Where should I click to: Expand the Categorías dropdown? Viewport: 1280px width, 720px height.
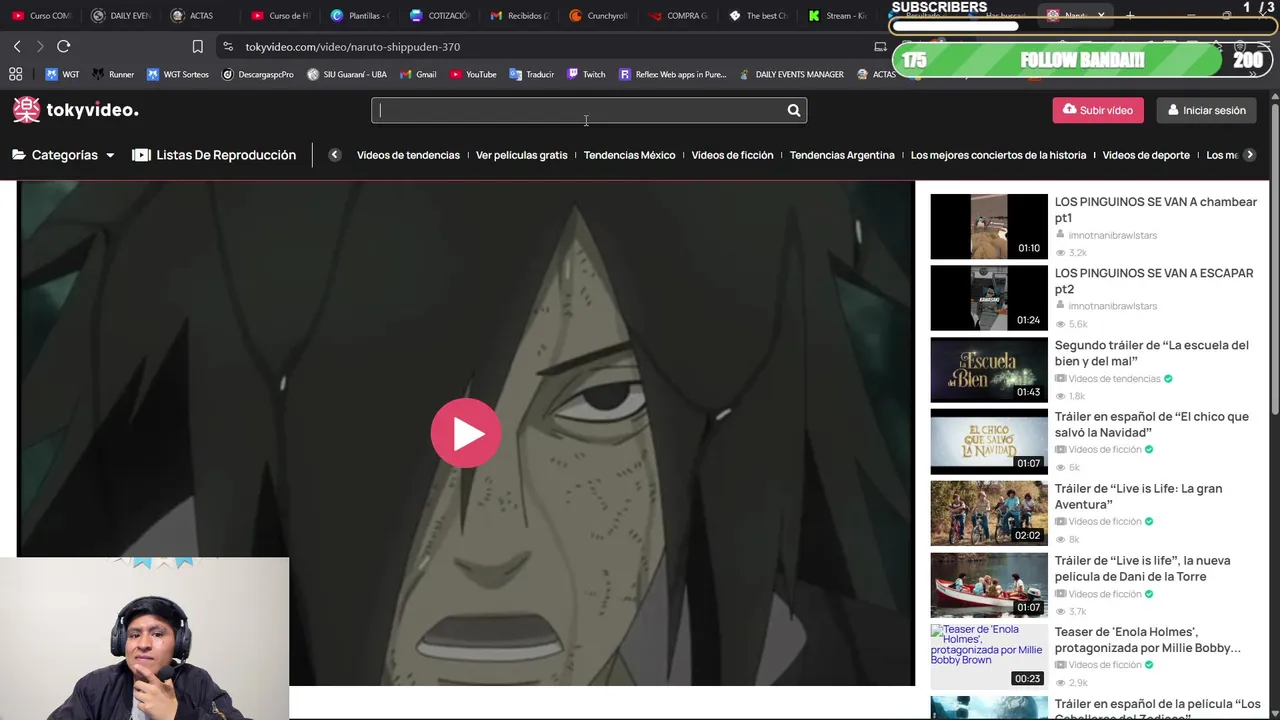point(63,155)
